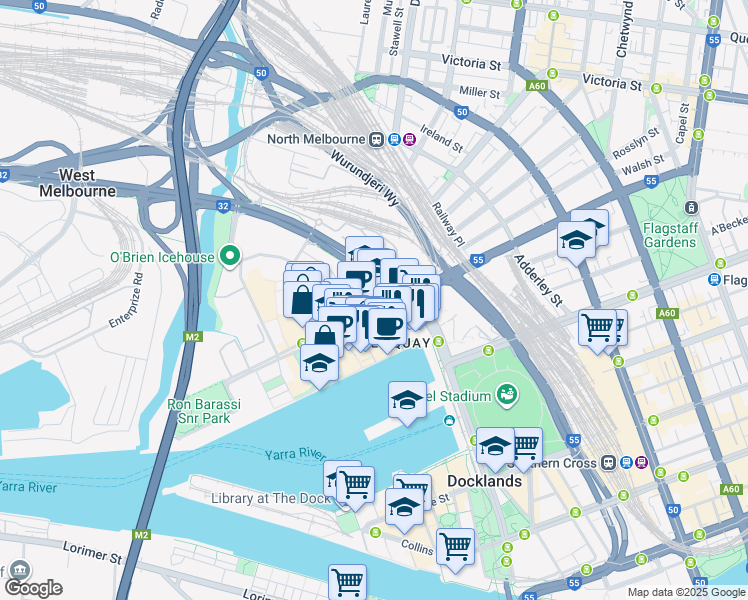Screen dimensions: 748x600
Task: Click the Ron Barassi Snr Park label
Action: point(204,411)
